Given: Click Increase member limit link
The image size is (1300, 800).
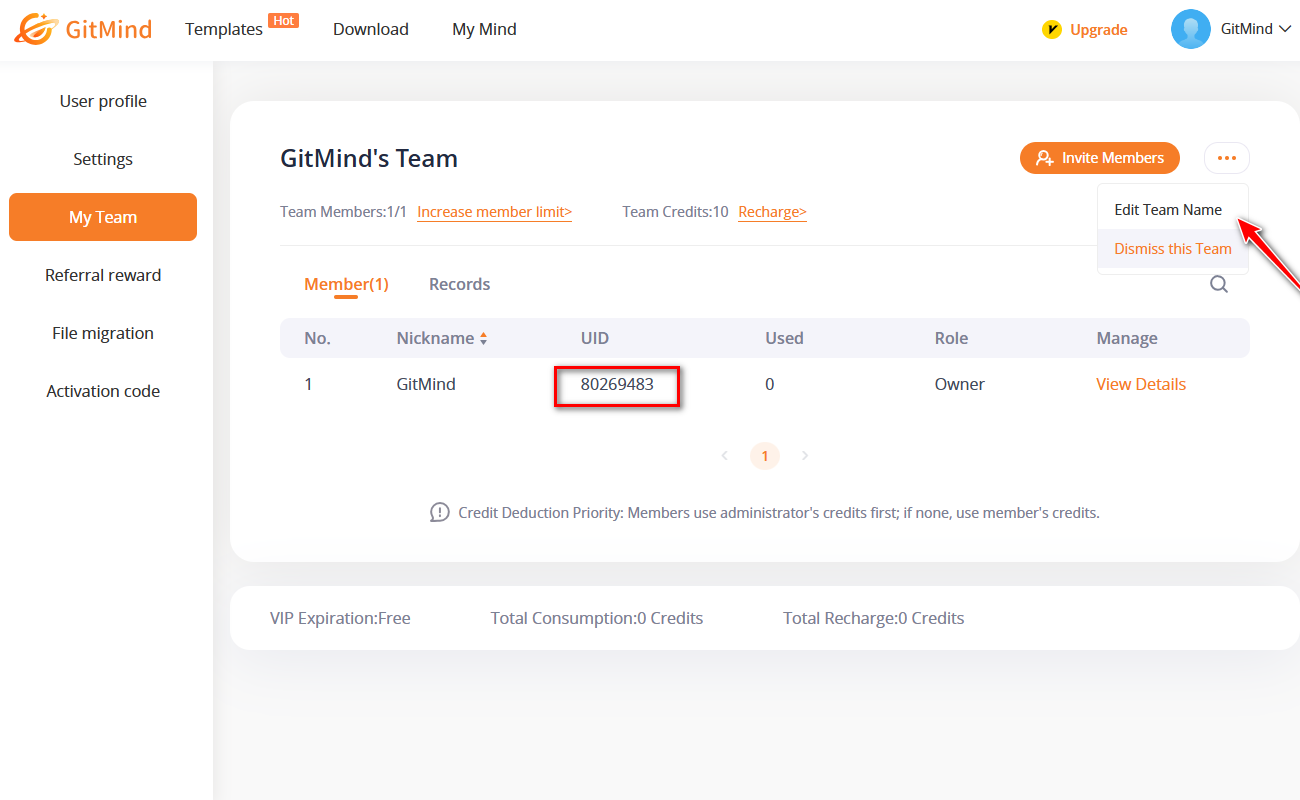Looking at the screenshot, I should (494, 212).
